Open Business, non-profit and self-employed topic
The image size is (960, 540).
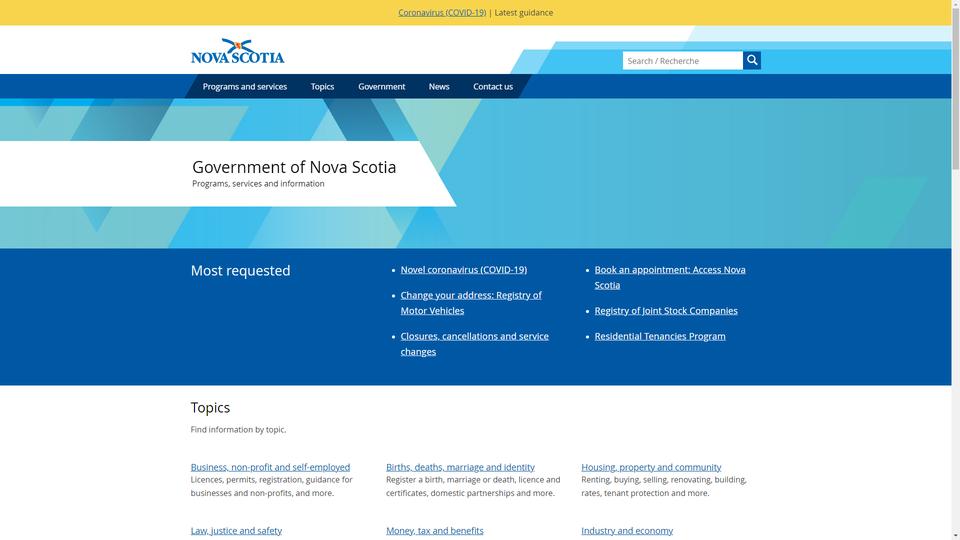270,467
